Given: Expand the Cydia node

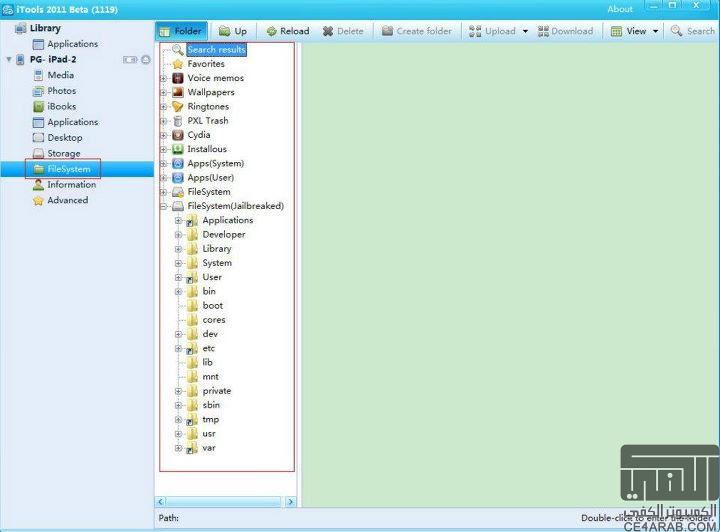Looking at the screenshot, I should pos(163,135).
